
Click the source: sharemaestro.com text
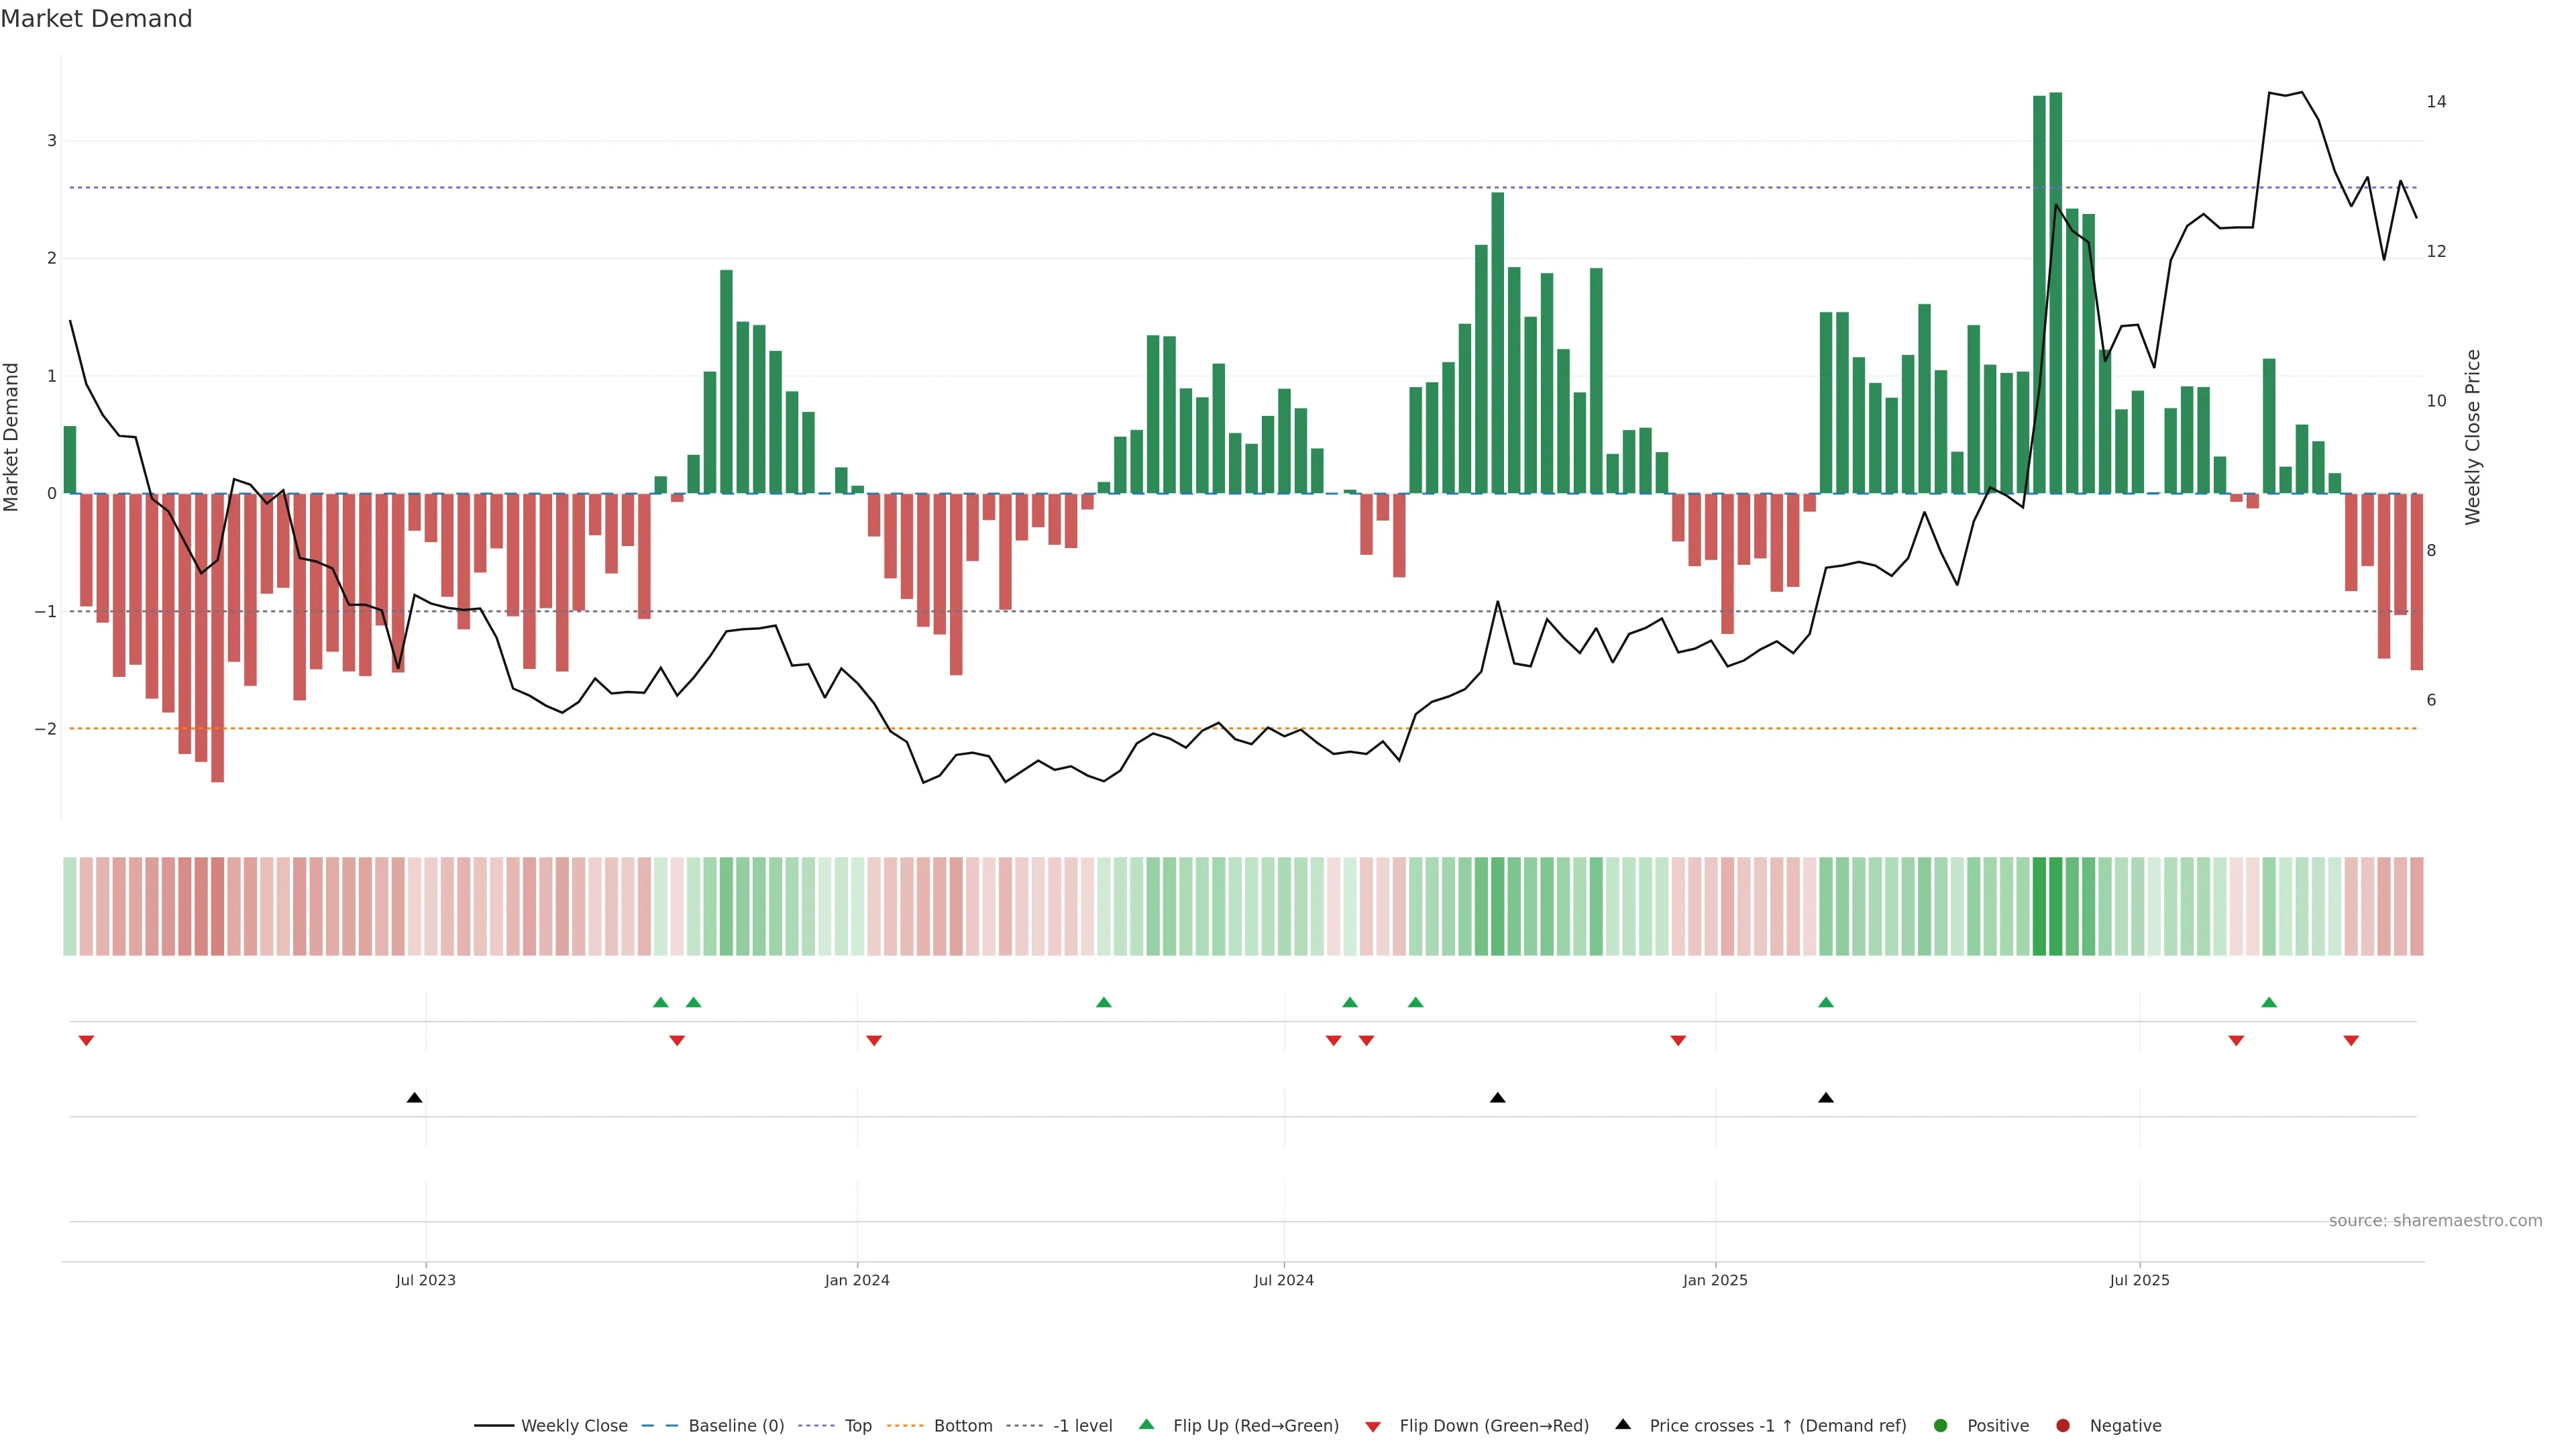coord(2435,1221)
